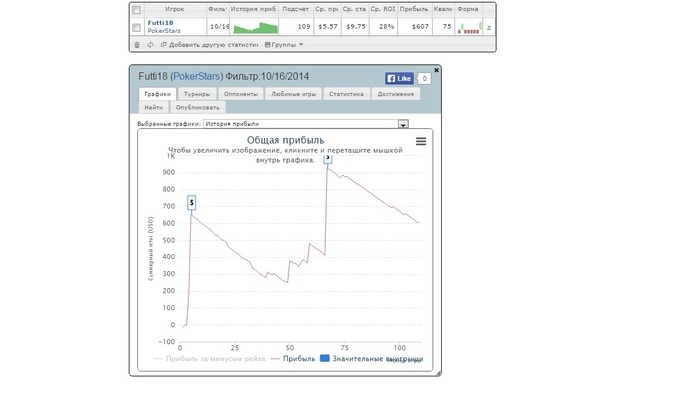Image resolution: width=700 pixels, height=394 pixels.
Task: Click the Facebook like count box
Action: (x=424, y=79)
